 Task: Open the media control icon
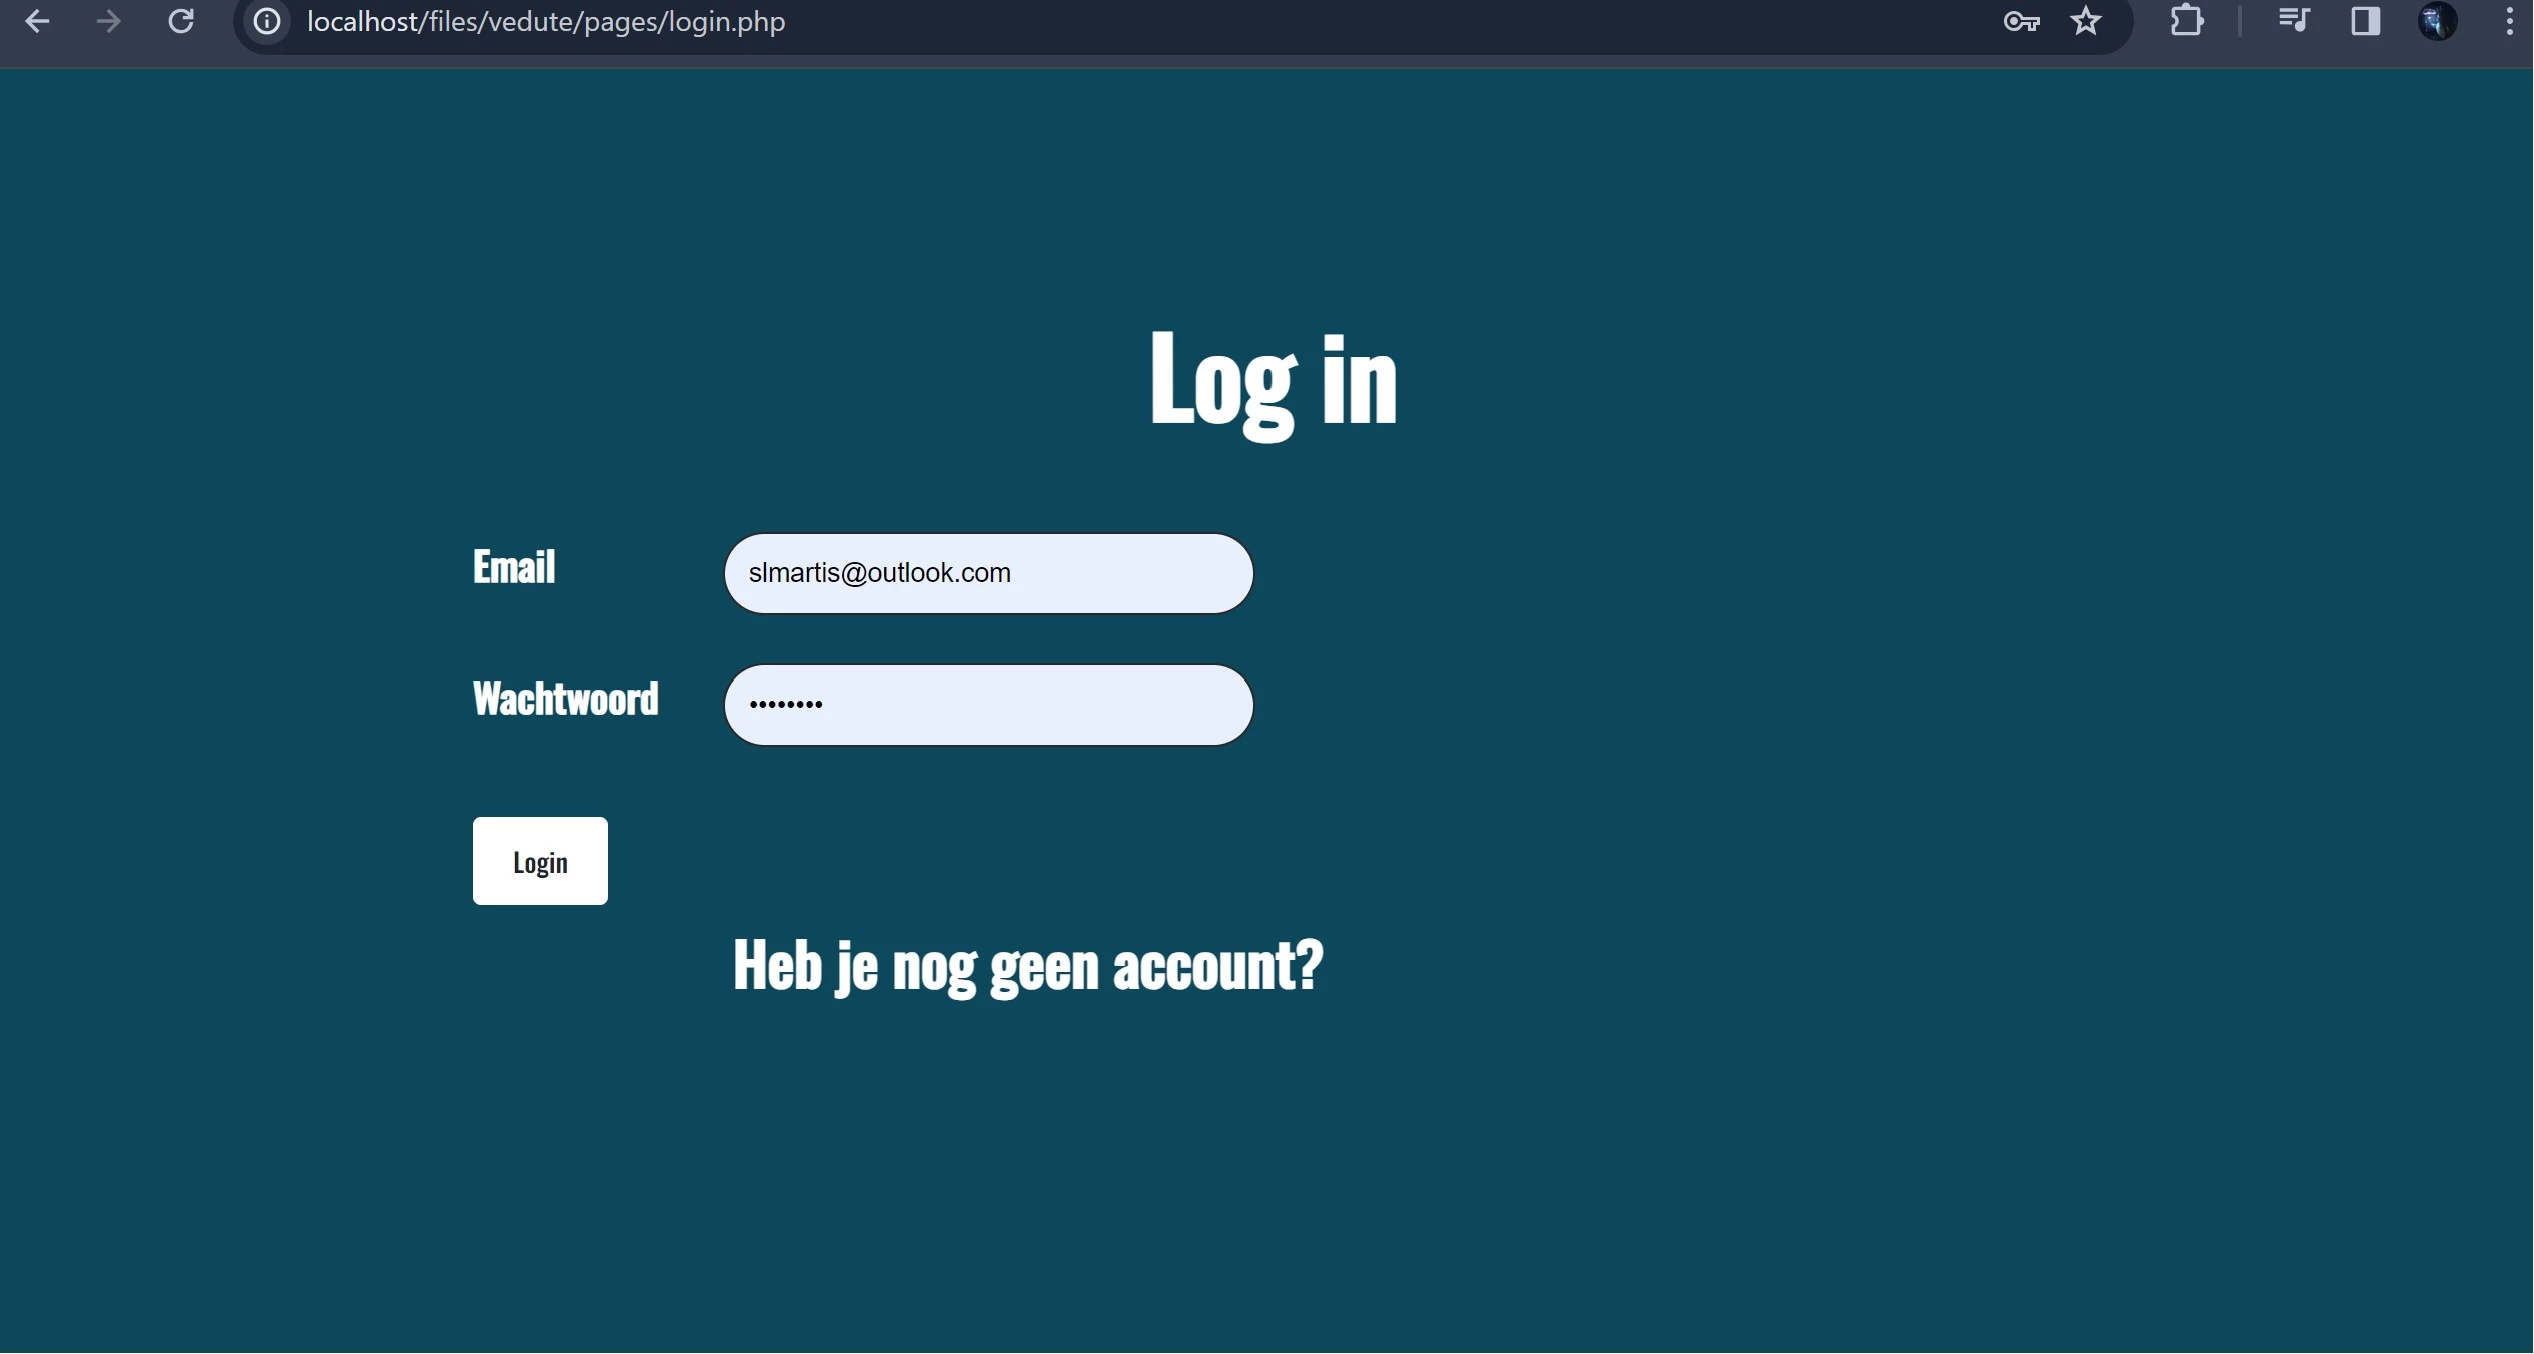point(2293,21)
